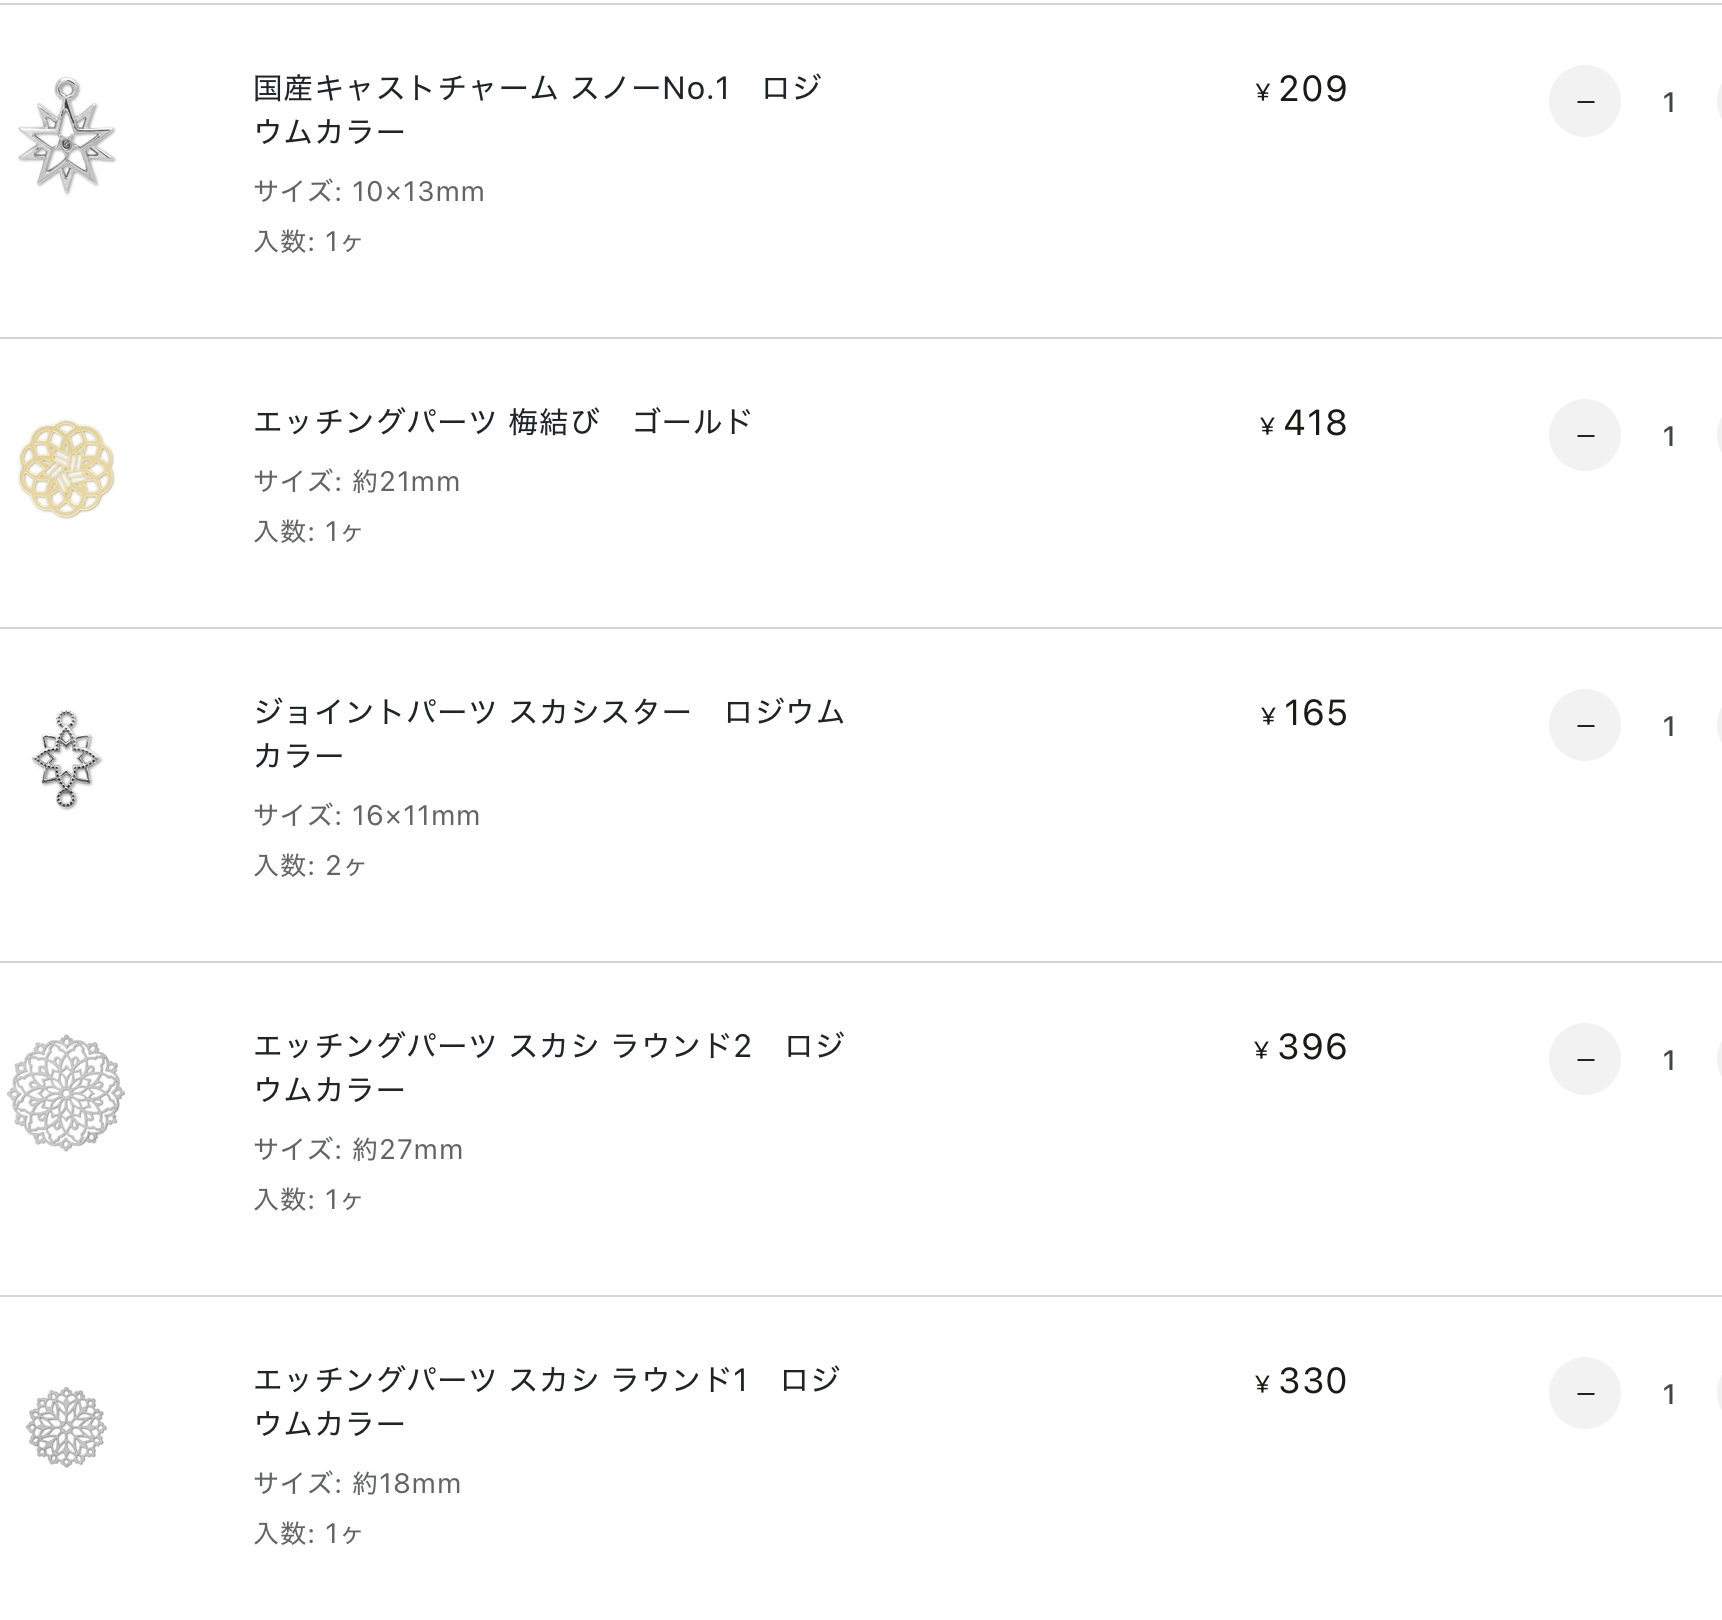This screenshot has height=1620, width=1722.
Task: Decrease quantity of スカシ ラウンド2 item
Action: [1584, 1059]
